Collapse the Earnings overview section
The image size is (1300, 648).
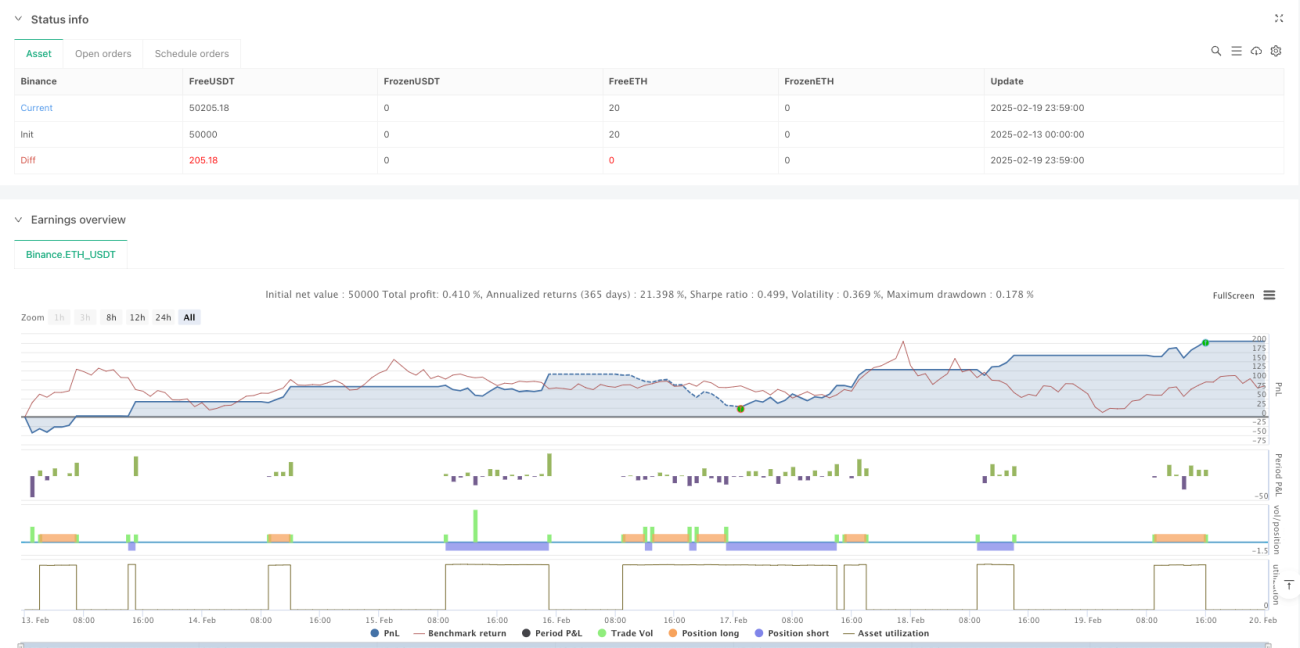tap(17, 220)
